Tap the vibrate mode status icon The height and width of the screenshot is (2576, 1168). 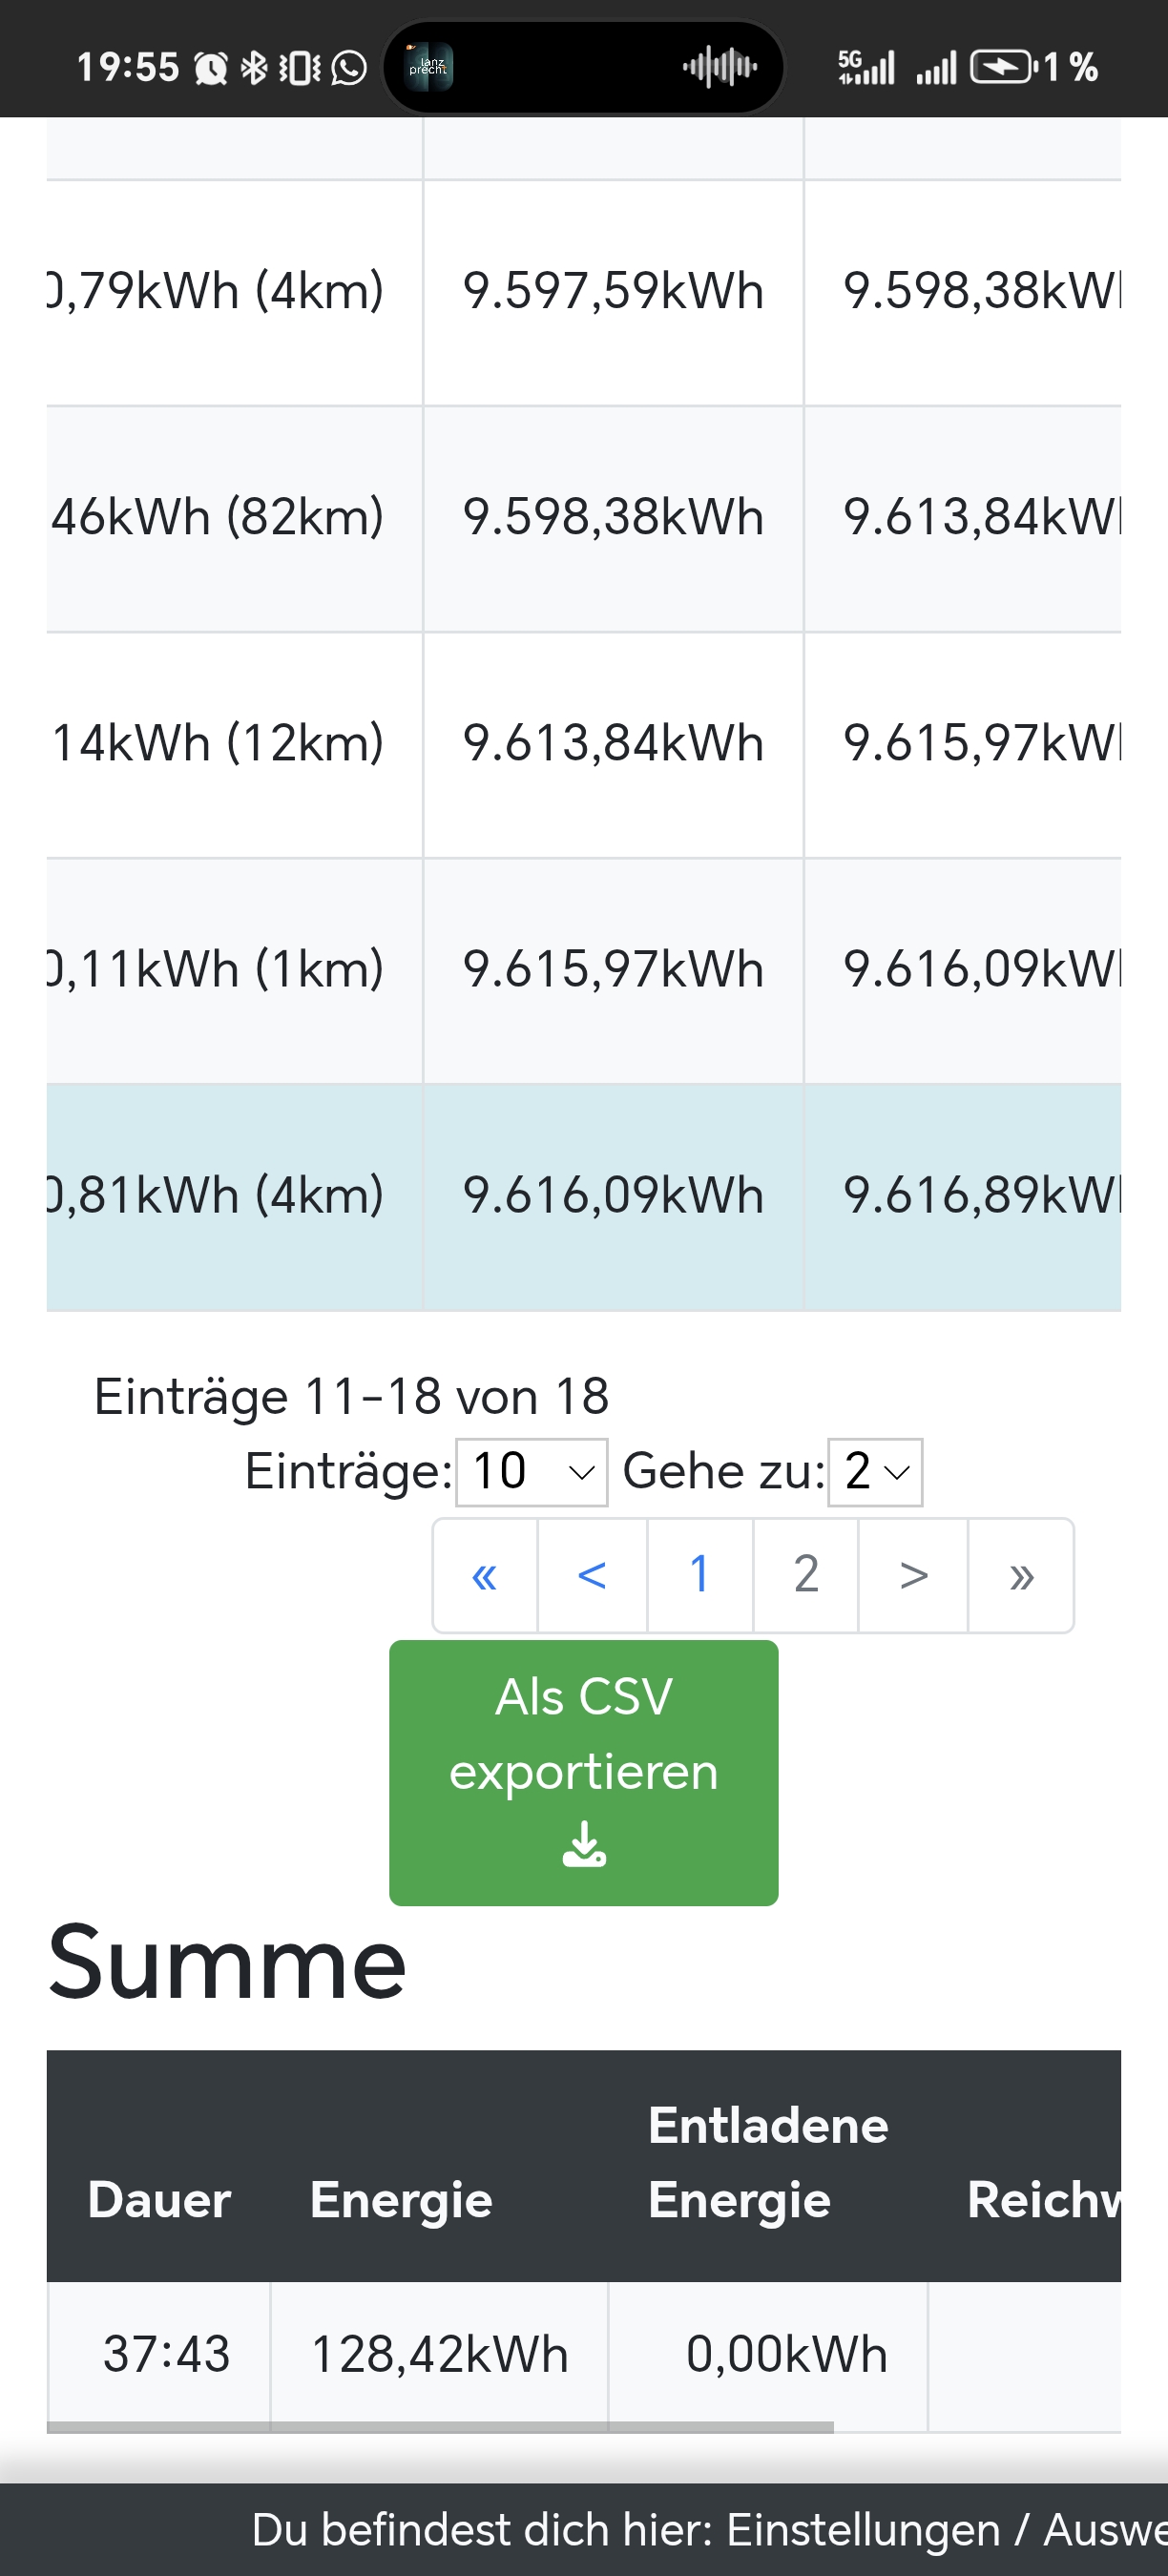[x=299, y=68]
